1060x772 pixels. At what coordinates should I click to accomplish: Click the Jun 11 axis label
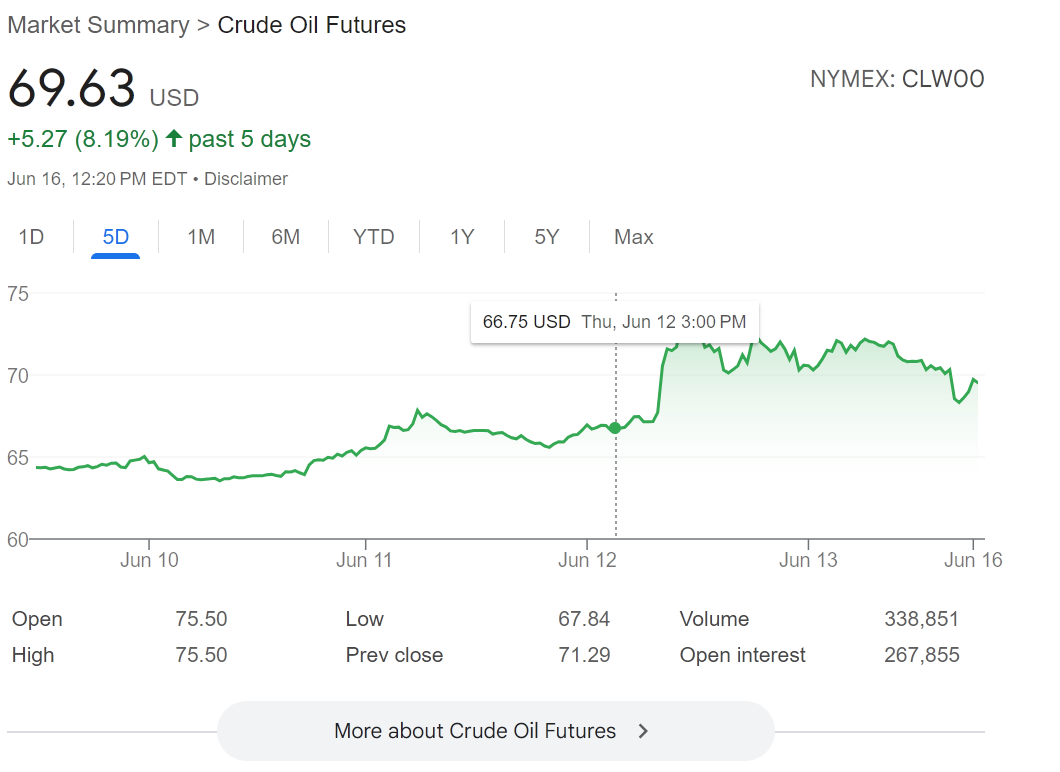(364, 560)
